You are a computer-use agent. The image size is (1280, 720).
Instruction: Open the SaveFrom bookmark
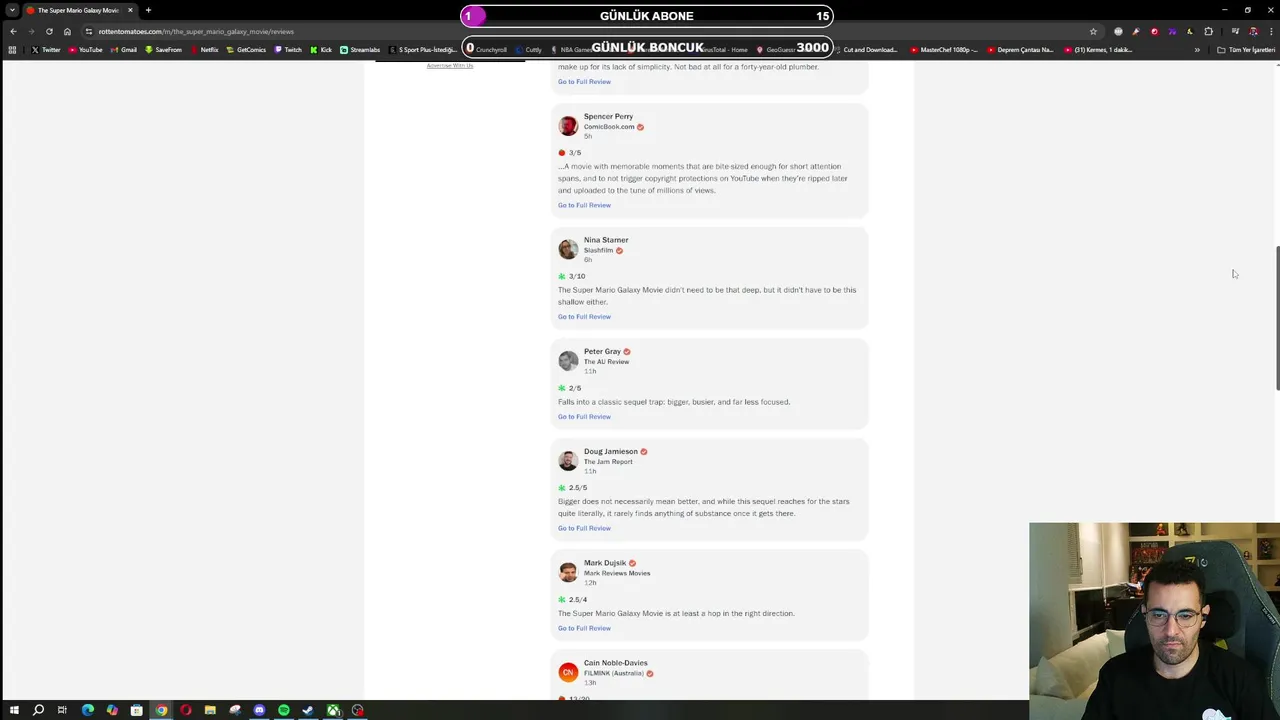tap(163, 49)
